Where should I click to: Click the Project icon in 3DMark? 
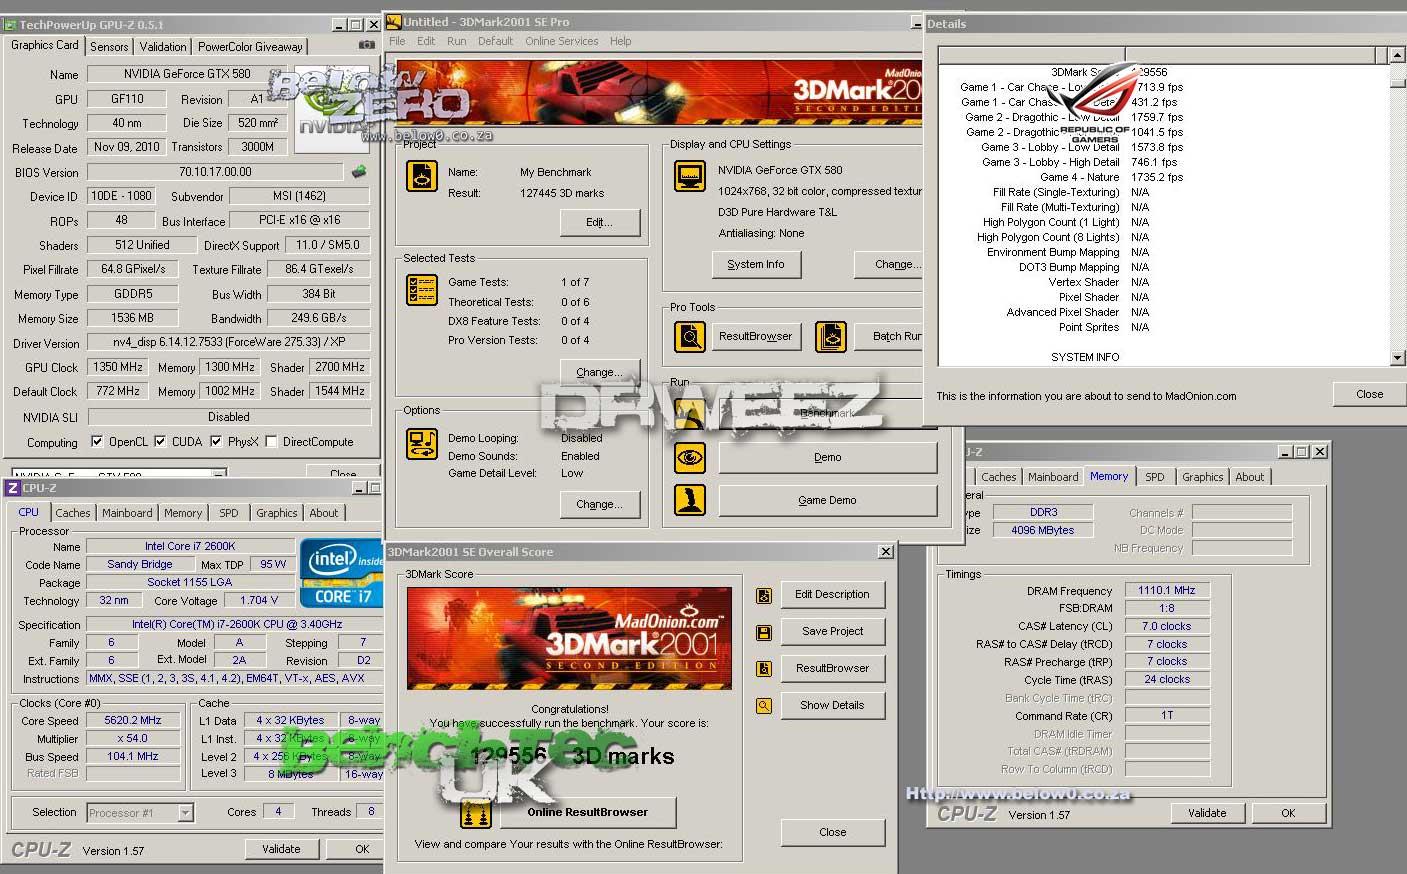coord(421,176)
